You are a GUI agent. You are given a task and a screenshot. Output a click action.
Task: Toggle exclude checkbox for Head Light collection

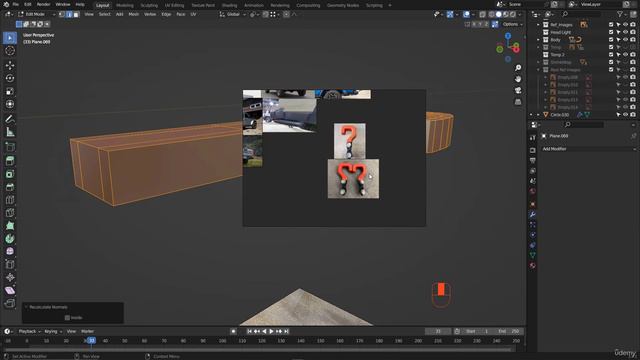pyautogui.click(x=611, y=32)
